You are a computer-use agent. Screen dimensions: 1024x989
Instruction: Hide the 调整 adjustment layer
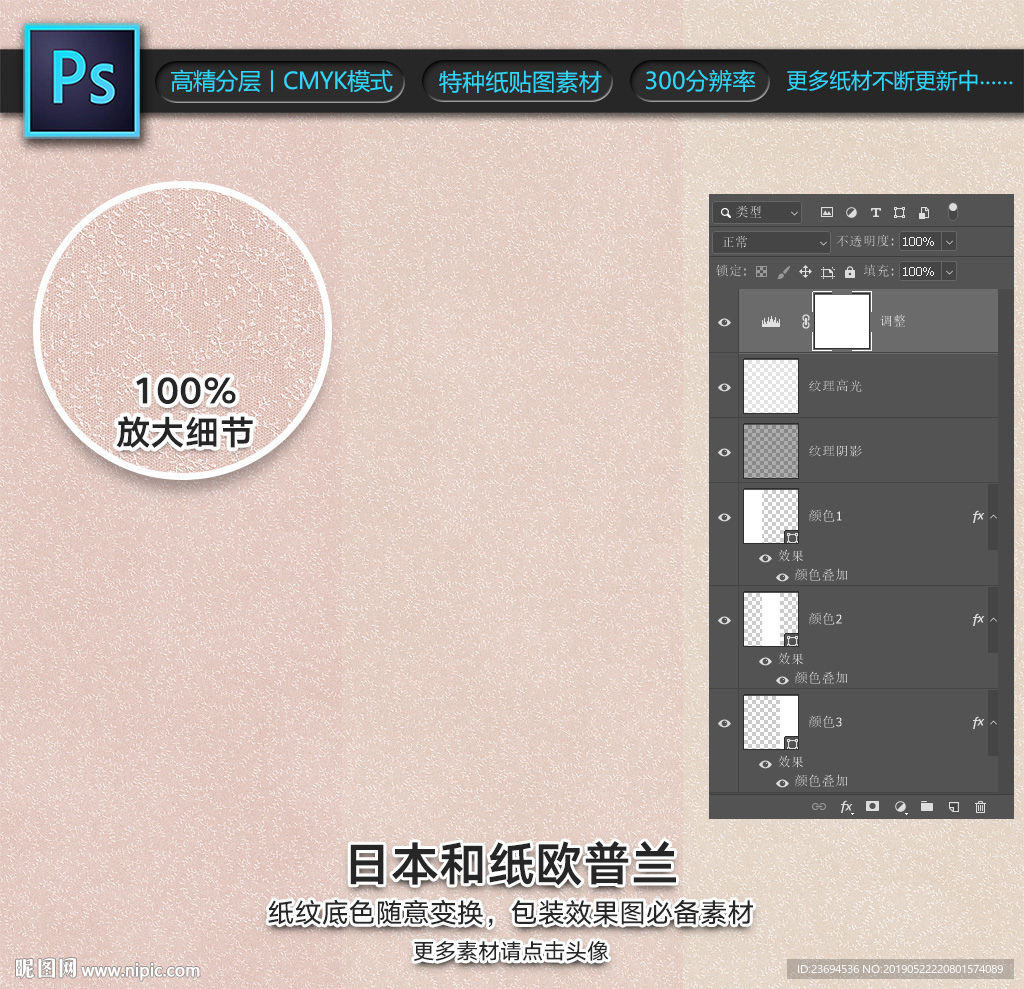[x=724, y=322]
